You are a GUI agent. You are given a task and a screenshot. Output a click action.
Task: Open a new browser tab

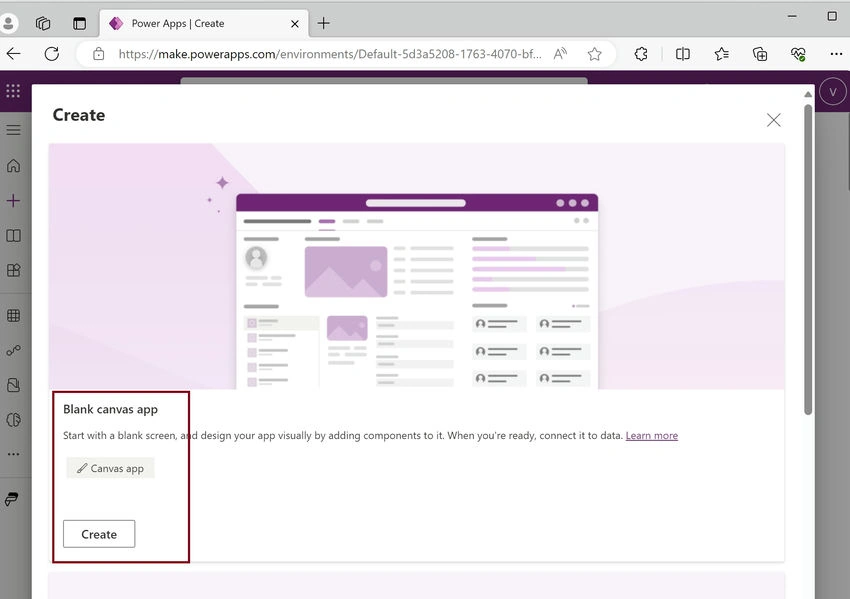tap(324, 23)
